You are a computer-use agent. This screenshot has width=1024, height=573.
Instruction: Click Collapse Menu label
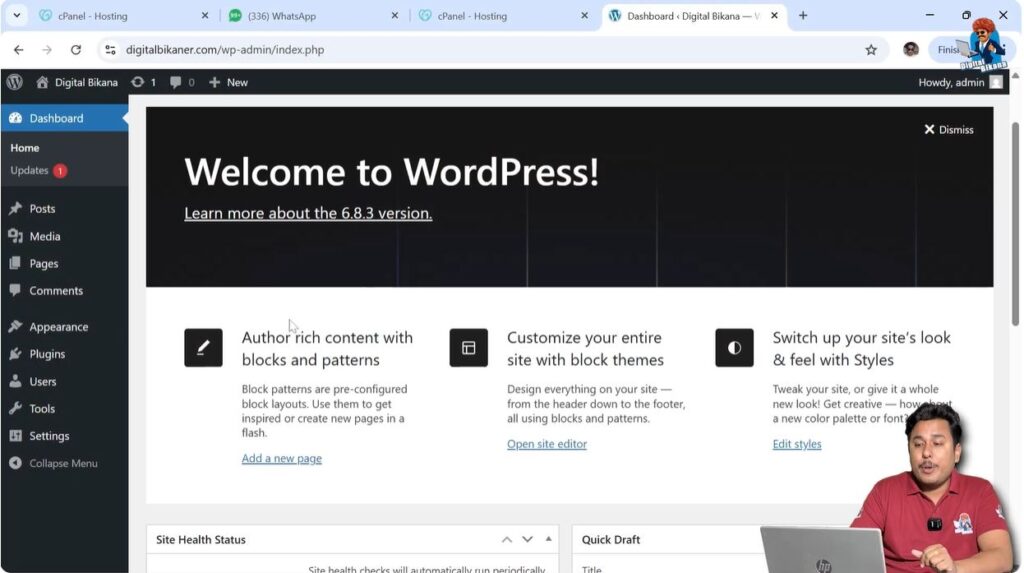[x=63, y=463]
